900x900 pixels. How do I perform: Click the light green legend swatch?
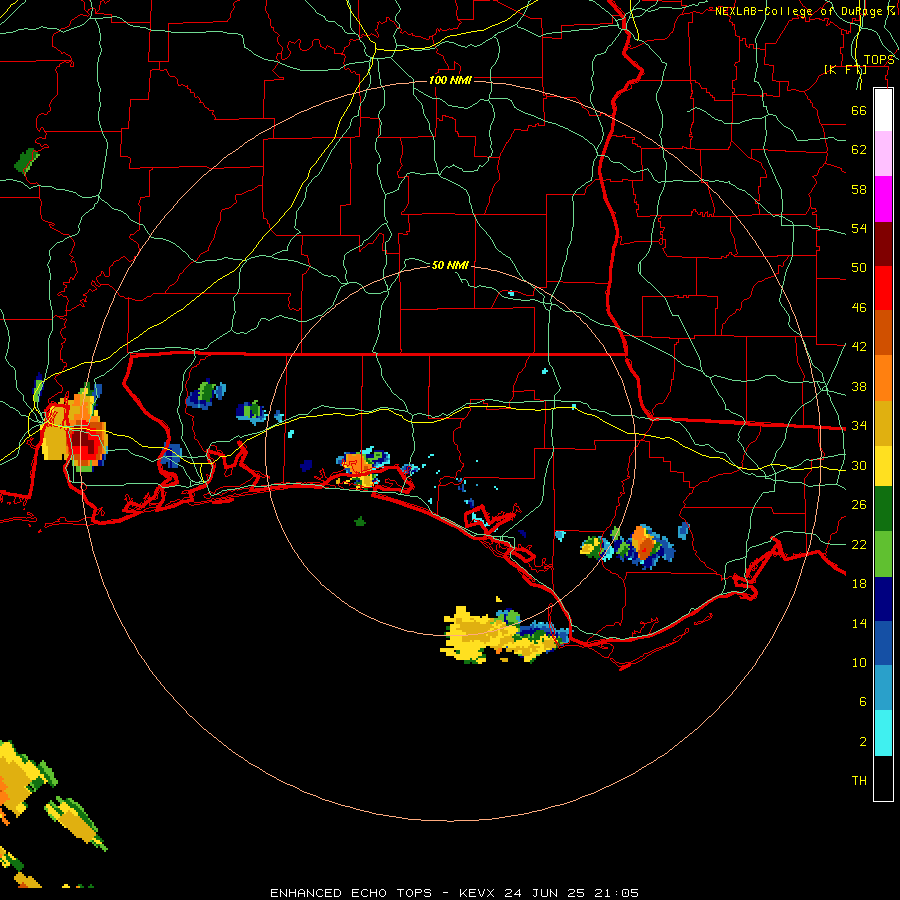coord(883,554)
